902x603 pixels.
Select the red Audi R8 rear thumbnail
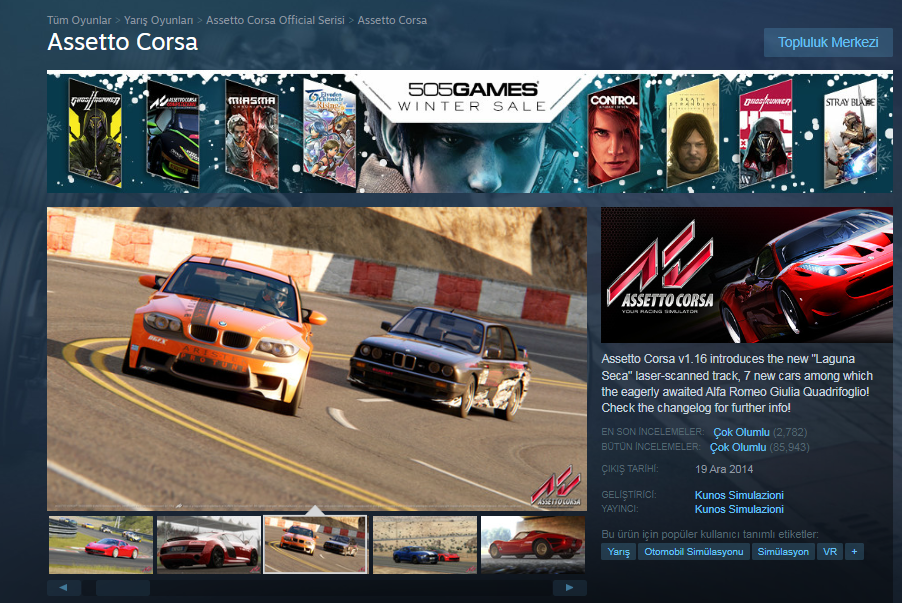[x=208, y=545]
